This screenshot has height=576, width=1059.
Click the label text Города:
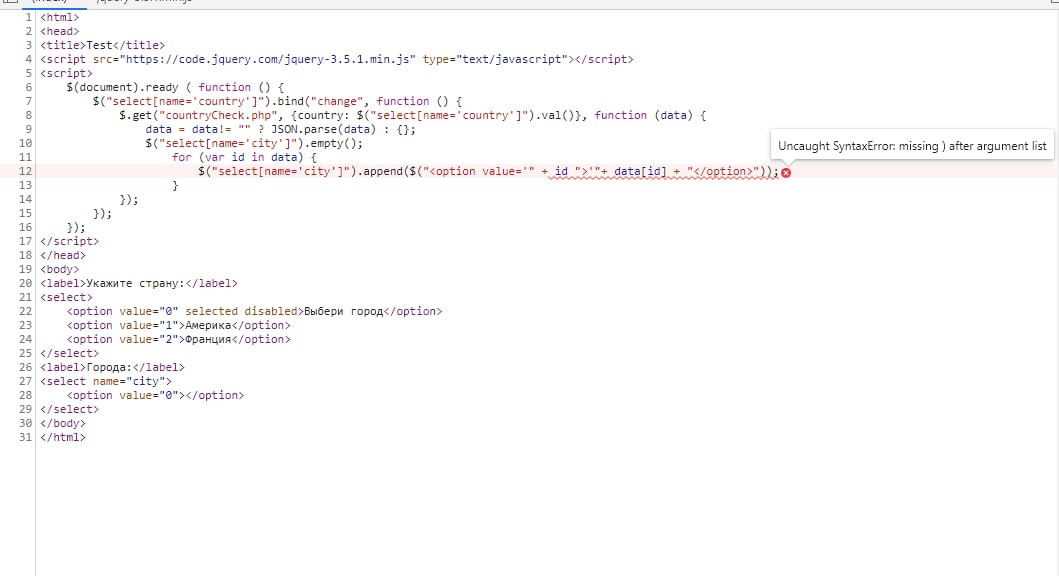tap(109, 367)
